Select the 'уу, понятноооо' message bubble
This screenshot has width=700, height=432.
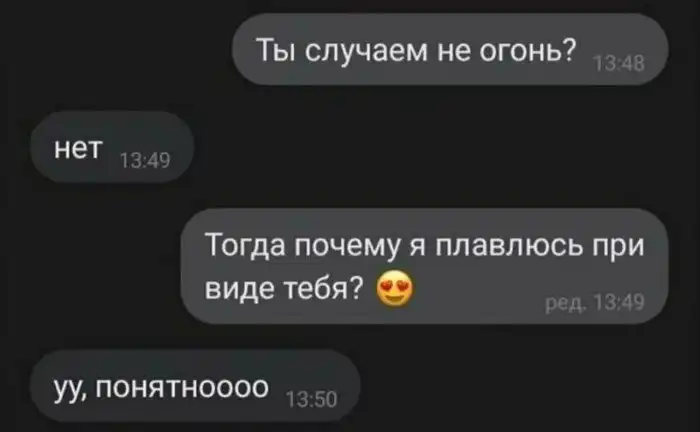point(195,386)
